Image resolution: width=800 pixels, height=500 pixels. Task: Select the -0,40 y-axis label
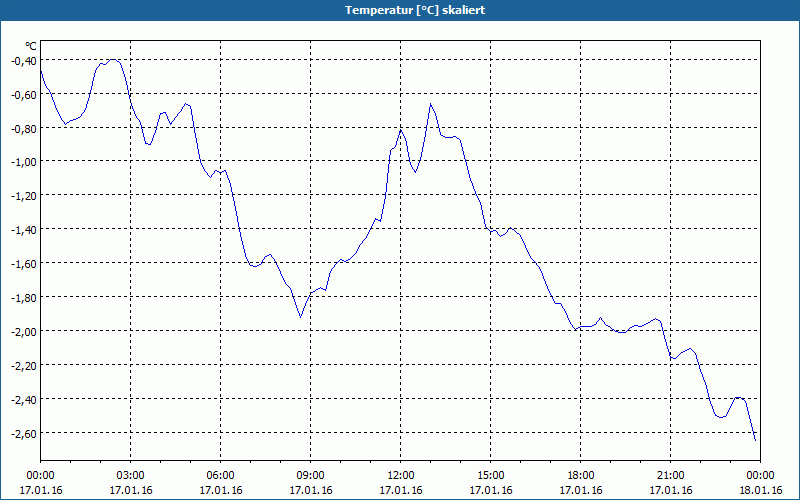click(x=23, y=61)
